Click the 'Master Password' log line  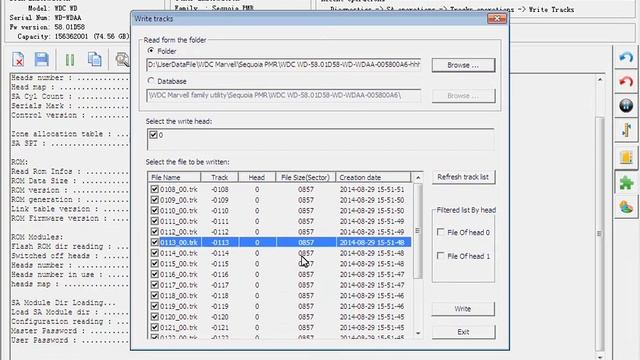tap(70, 331)
